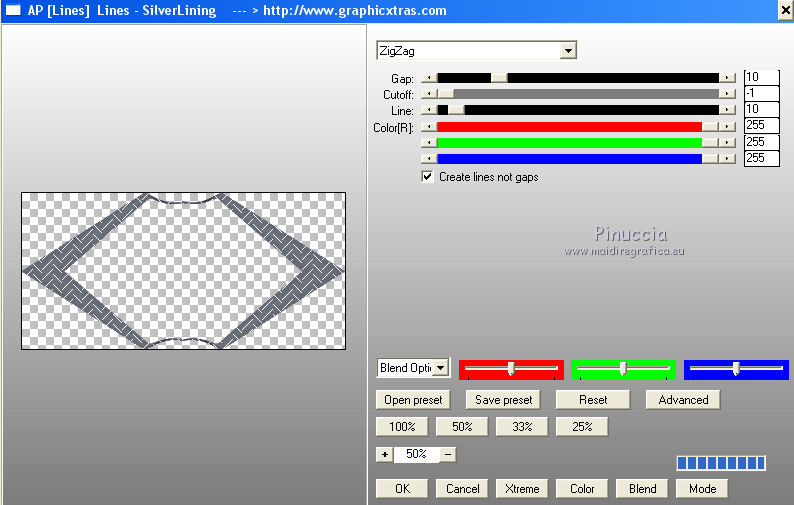Click the blue value field showing 255
Image resolution: width=794 pixels, height=505 pixels.
[x=761, y=158]
